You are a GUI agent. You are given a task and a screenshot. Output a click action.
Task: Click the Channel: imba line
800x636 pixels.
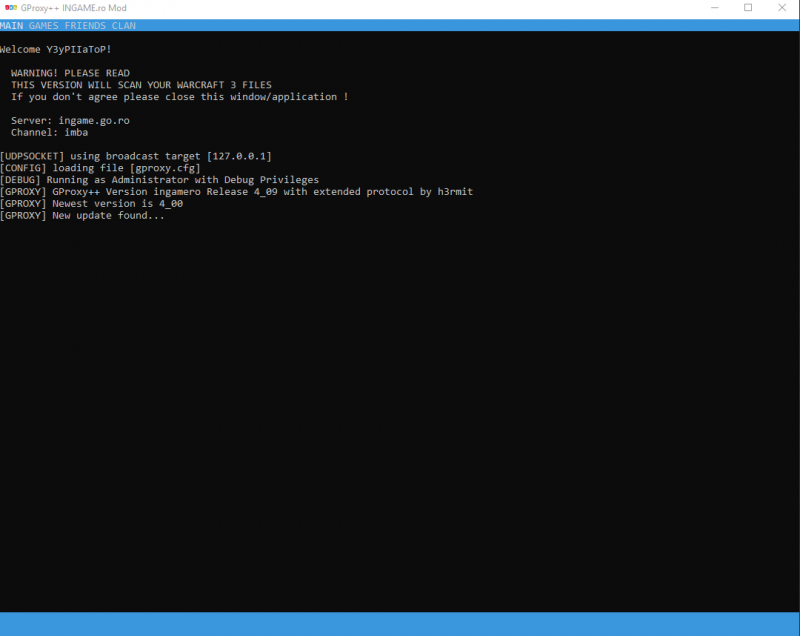click(x=49, y=132)
